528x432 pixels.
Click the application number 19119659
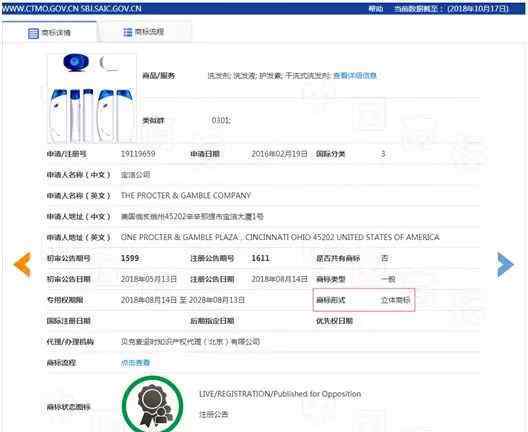[x=138, y=154]
